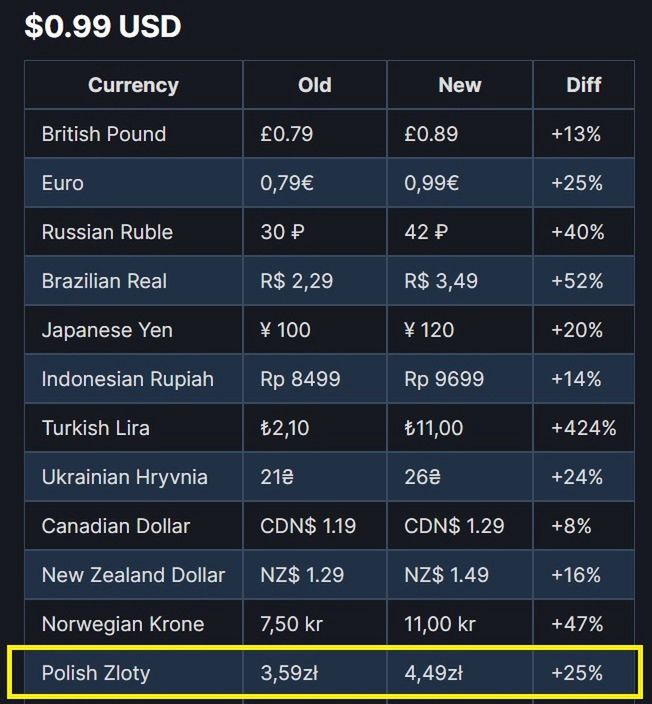652x704 pixels.
Task: Click the Currency column header
Action: 133,85
